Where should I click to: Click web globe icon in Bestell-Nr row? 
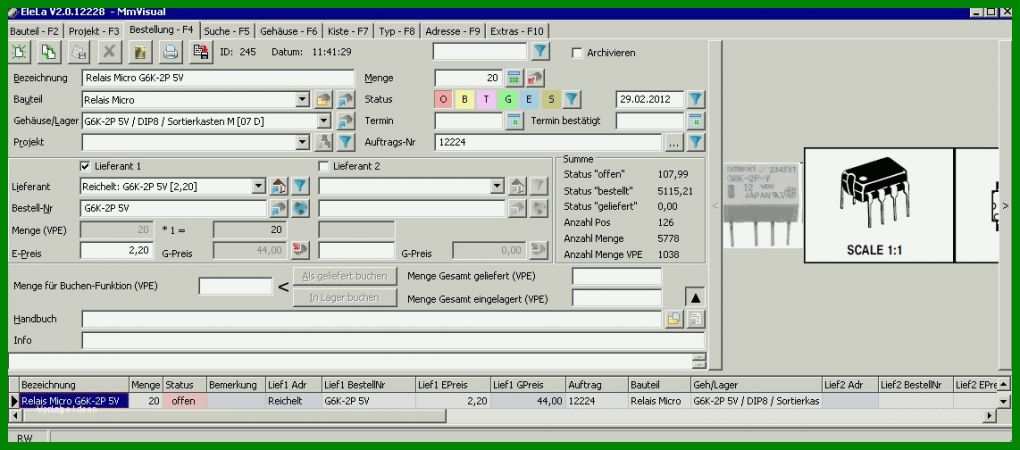pos(300,208)
